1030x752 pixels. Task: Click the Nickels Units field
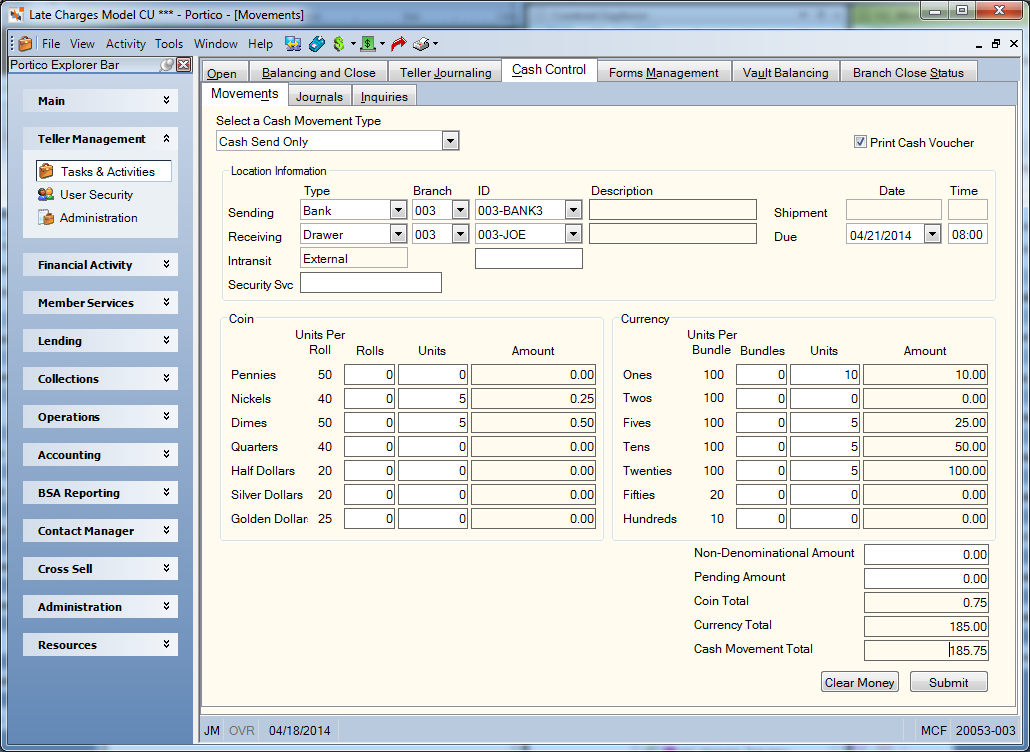coord(433,399)
